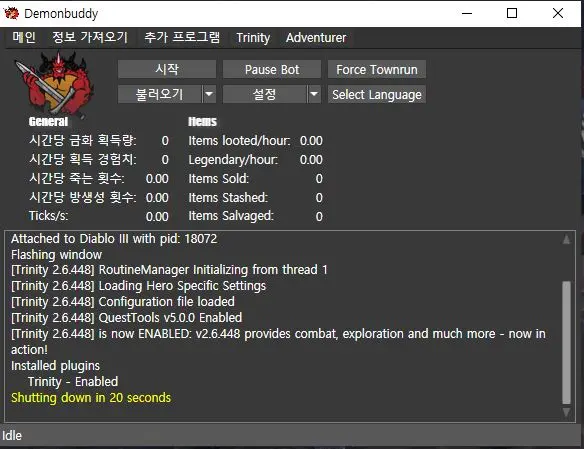The width and height of the screenshot is (584, 449).
Task: Click the log scrollbar down arrow
Action: [566, 413]
